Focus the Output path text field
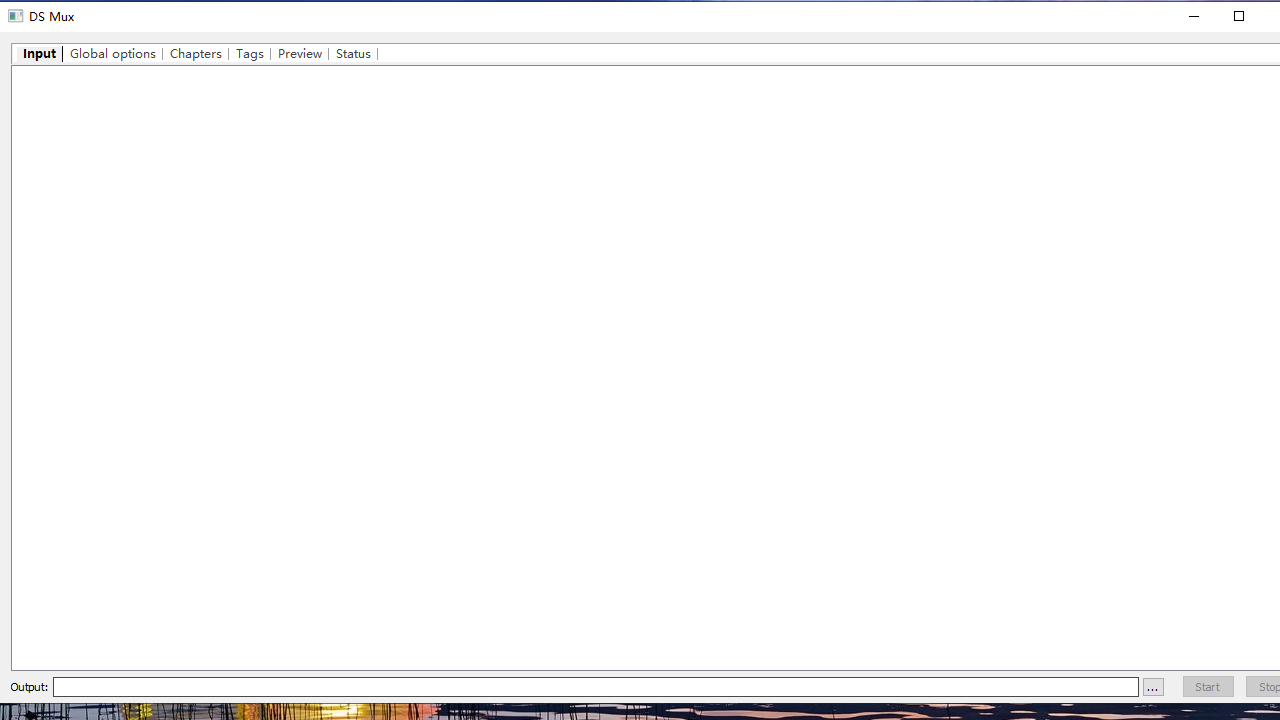Viewport: 1280px width, 720px height. point(595,687)
